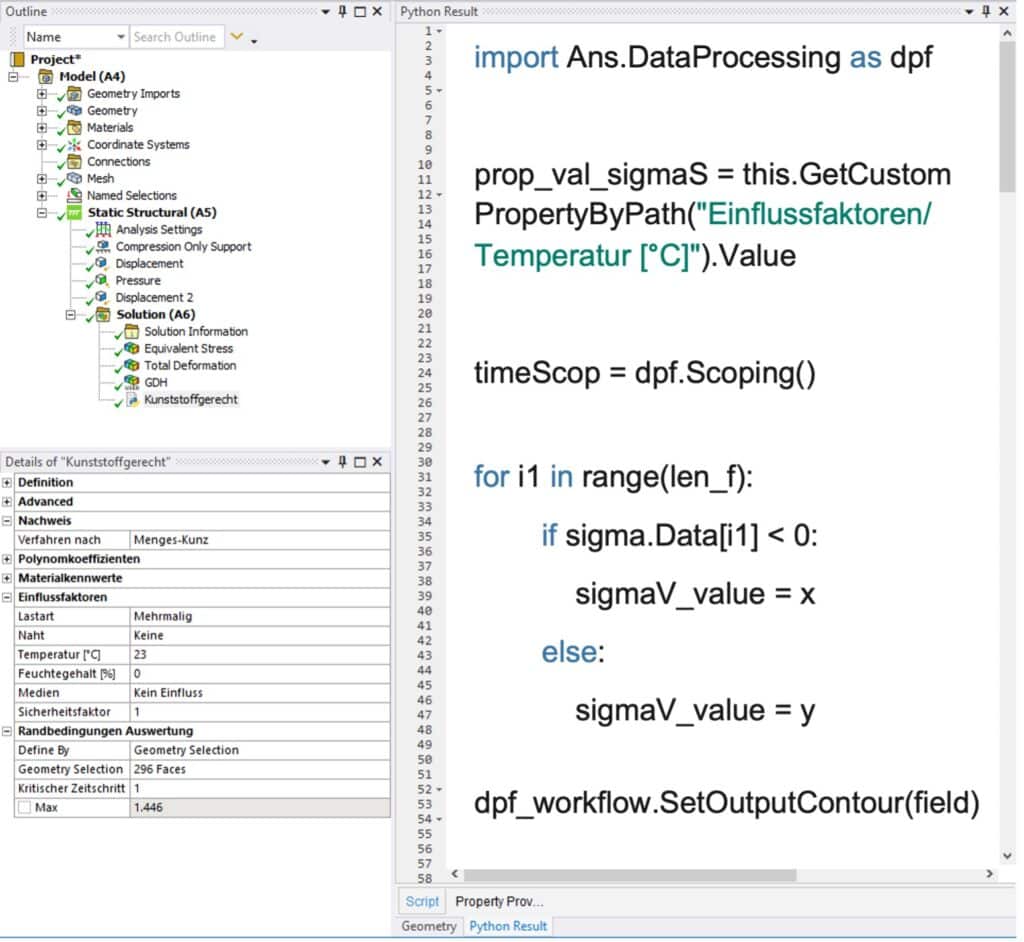
Task: Select the Coordinate Systems icon in outline
Action: [x=74, y=145]
